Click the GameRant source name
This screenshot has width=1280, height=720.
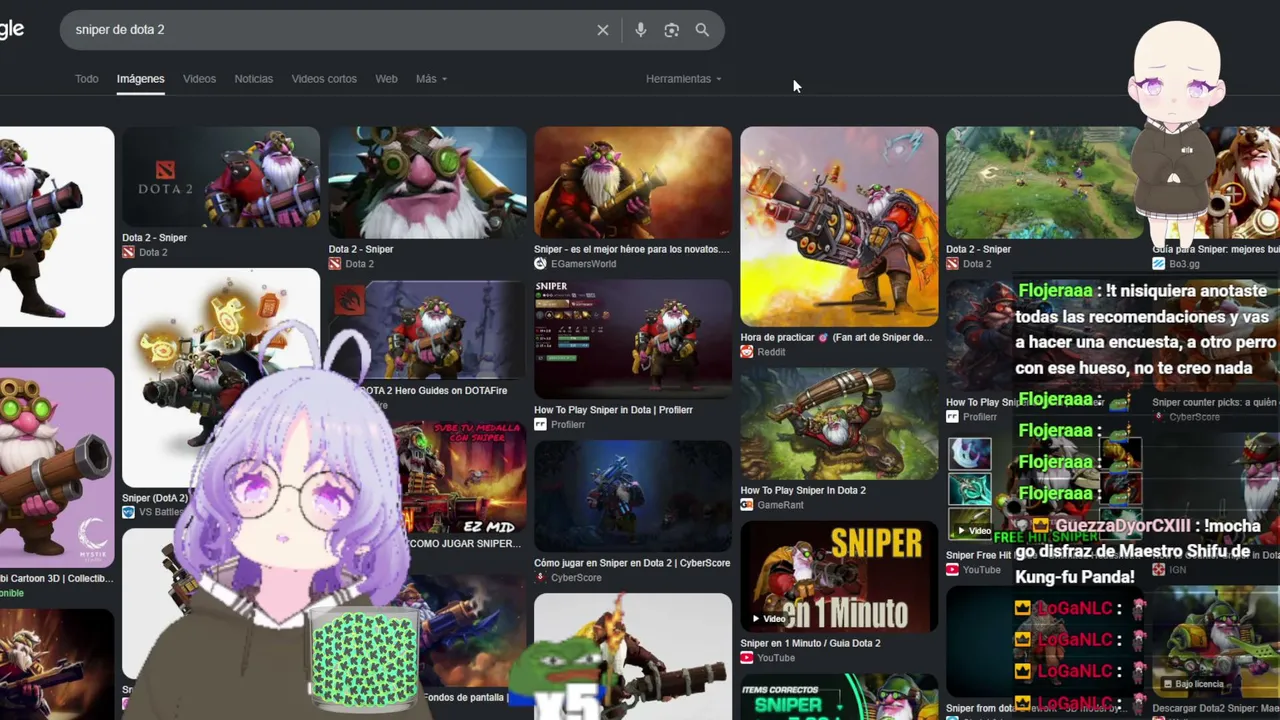(x=781, y=505)
